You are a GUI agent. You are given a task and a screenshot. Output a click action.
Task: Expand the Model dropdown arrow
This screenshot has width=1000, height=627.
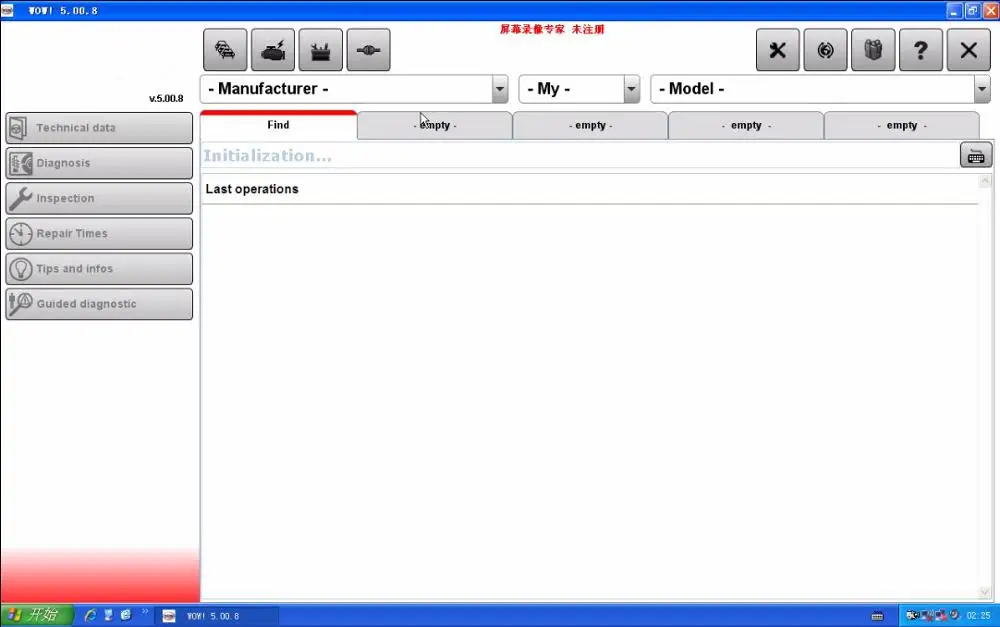(982, 89)
